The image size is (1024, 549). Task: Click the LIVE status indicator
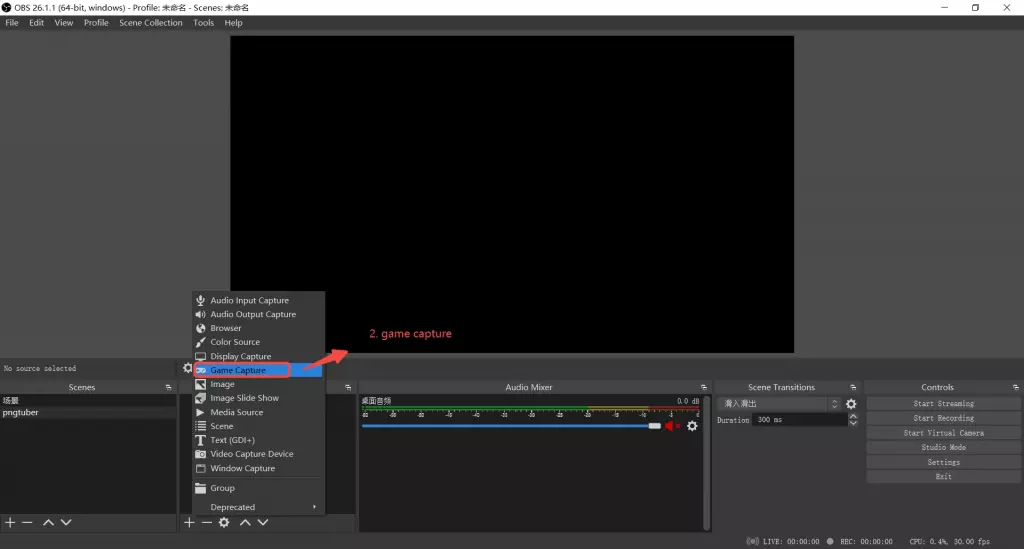tap(783, 542)
